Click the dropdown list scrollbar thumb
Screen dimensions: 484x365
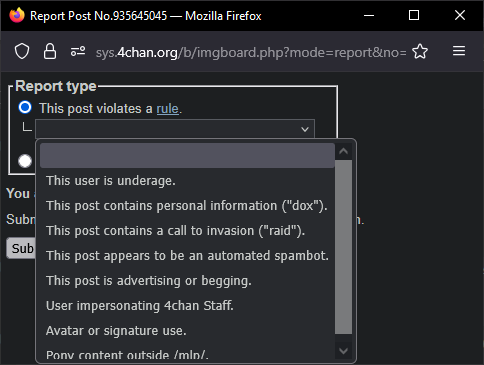343,247
